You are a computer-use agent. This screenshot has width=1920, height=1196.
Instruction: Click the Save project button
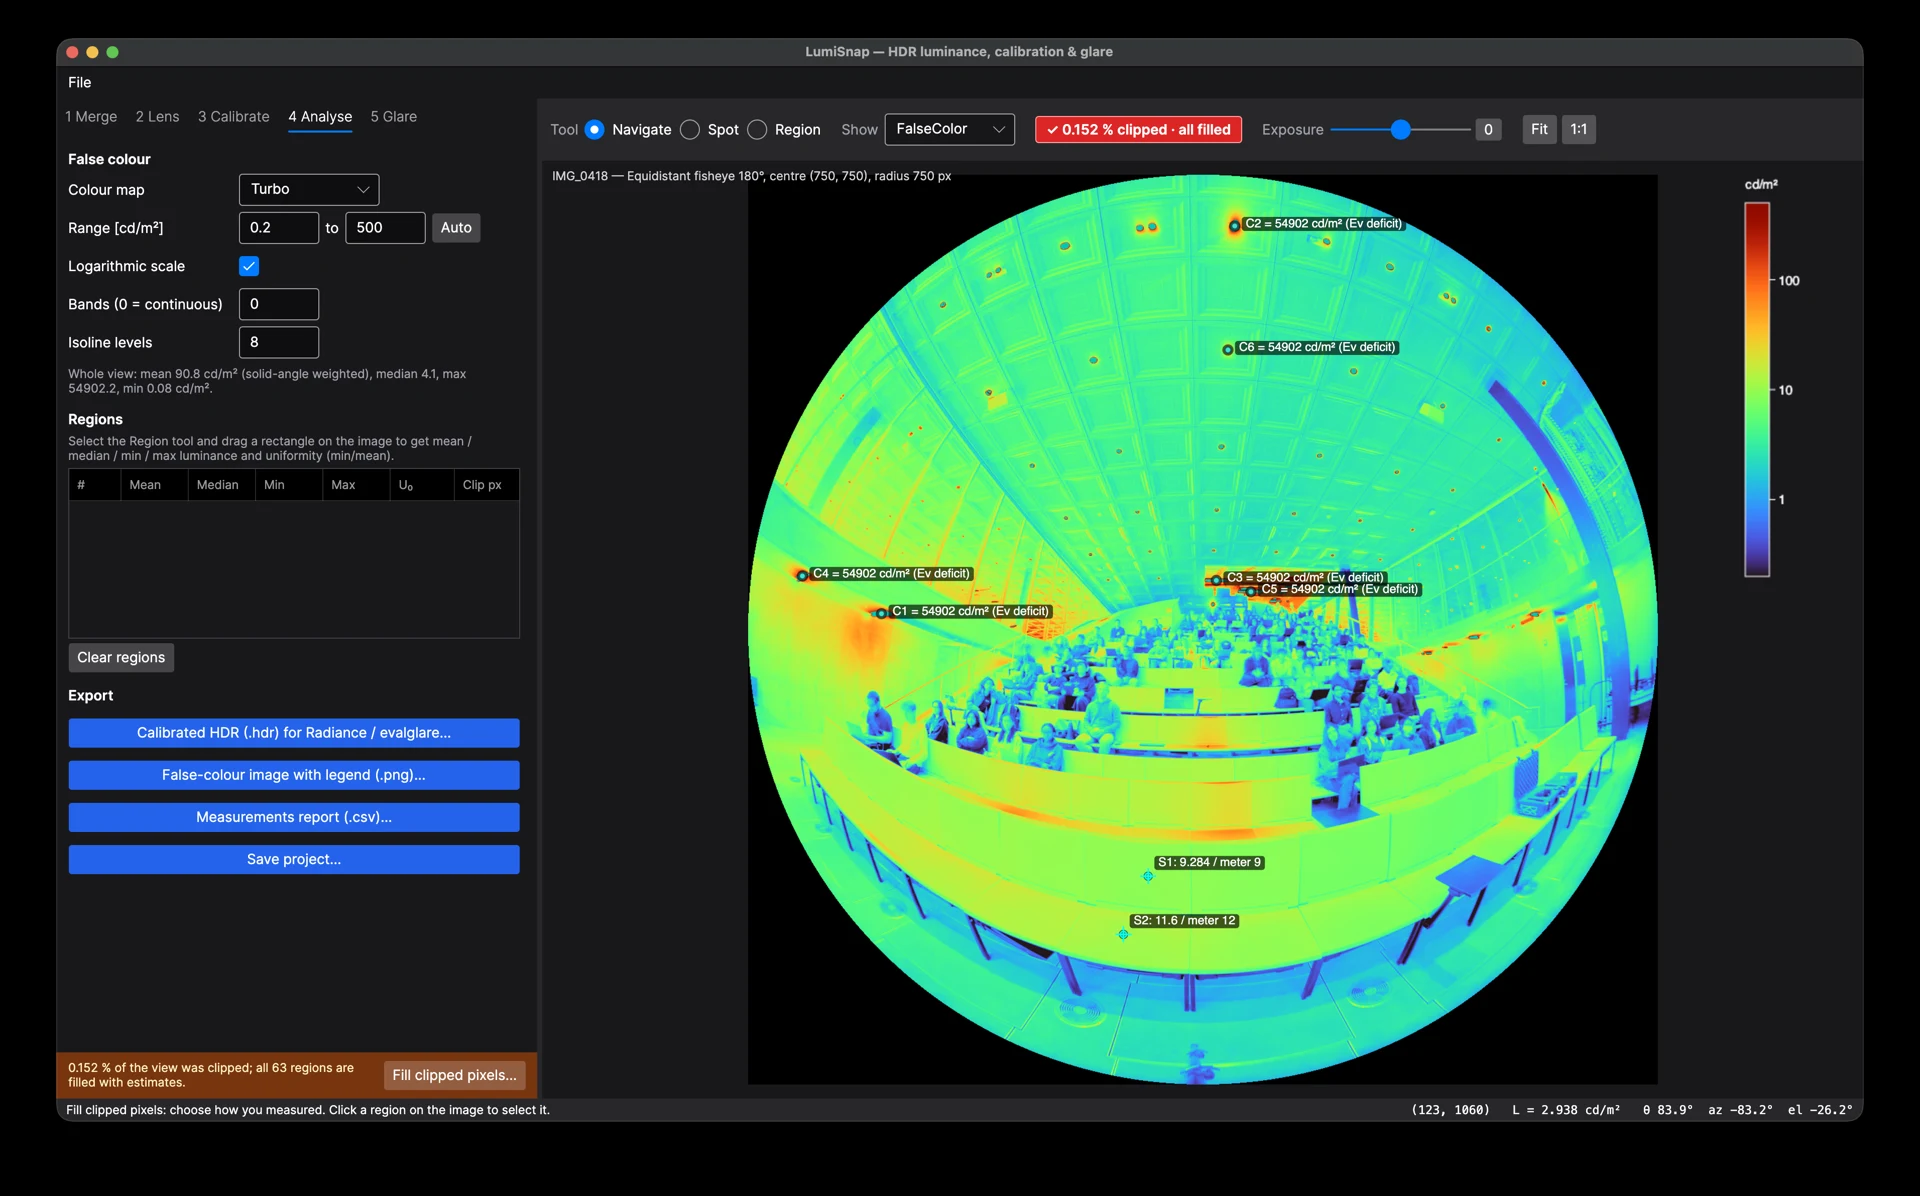pyautogui.click(x=294, y=859)
